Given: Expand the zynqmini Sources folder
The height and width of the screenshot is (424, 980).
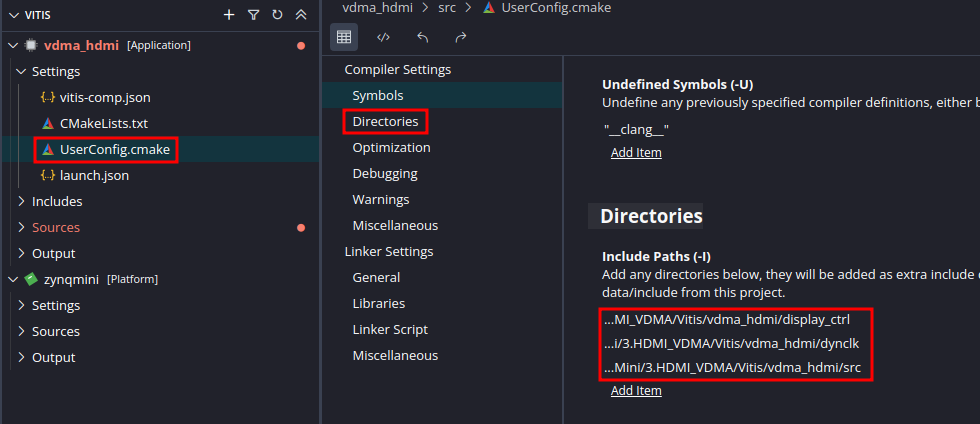Looking at the screenshot, I should click(x=22, y=332).
